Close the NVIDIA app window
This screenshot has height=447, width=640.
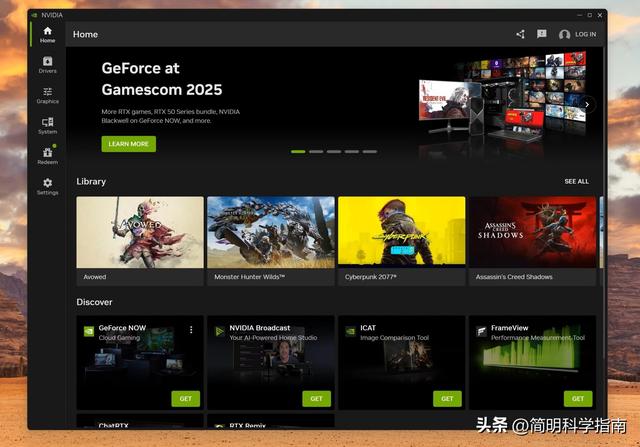(x=600, y=15)
